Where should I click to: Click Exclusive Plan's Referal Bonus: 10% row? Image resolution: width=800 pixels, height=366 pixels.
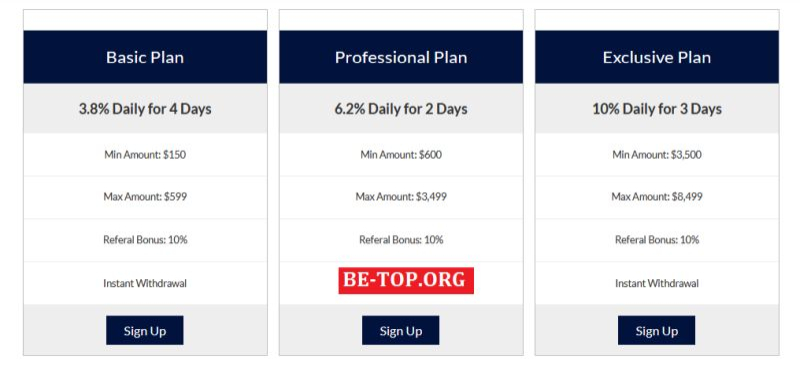[657, 240]
